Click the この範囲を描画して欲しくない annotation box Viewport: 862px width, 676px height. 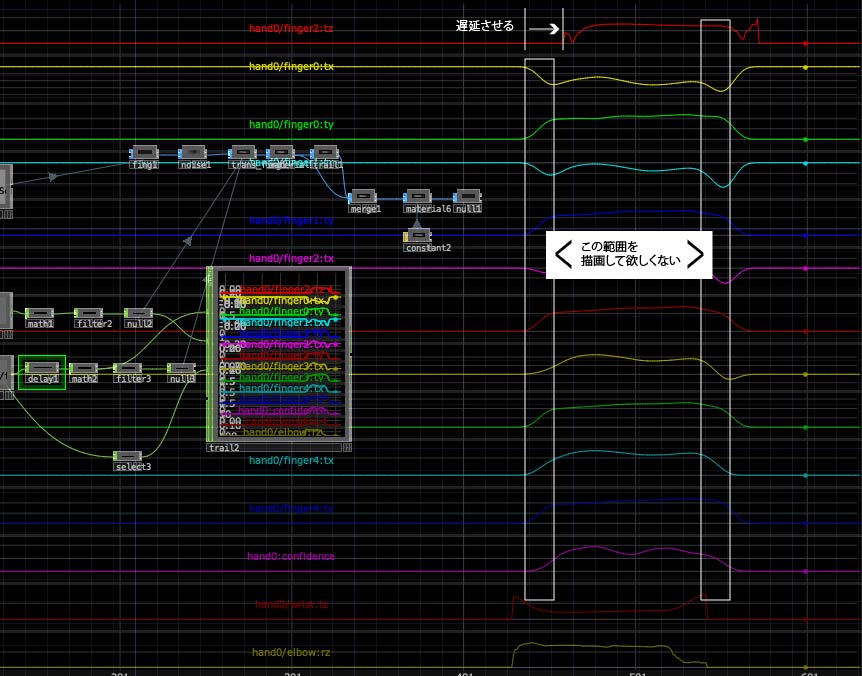pos(629,254)
